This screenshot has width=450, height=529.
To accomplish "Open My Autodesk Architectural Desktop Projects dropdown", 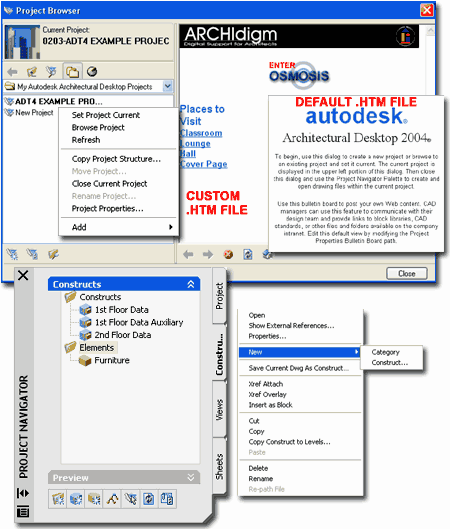I will coord(168,86).
